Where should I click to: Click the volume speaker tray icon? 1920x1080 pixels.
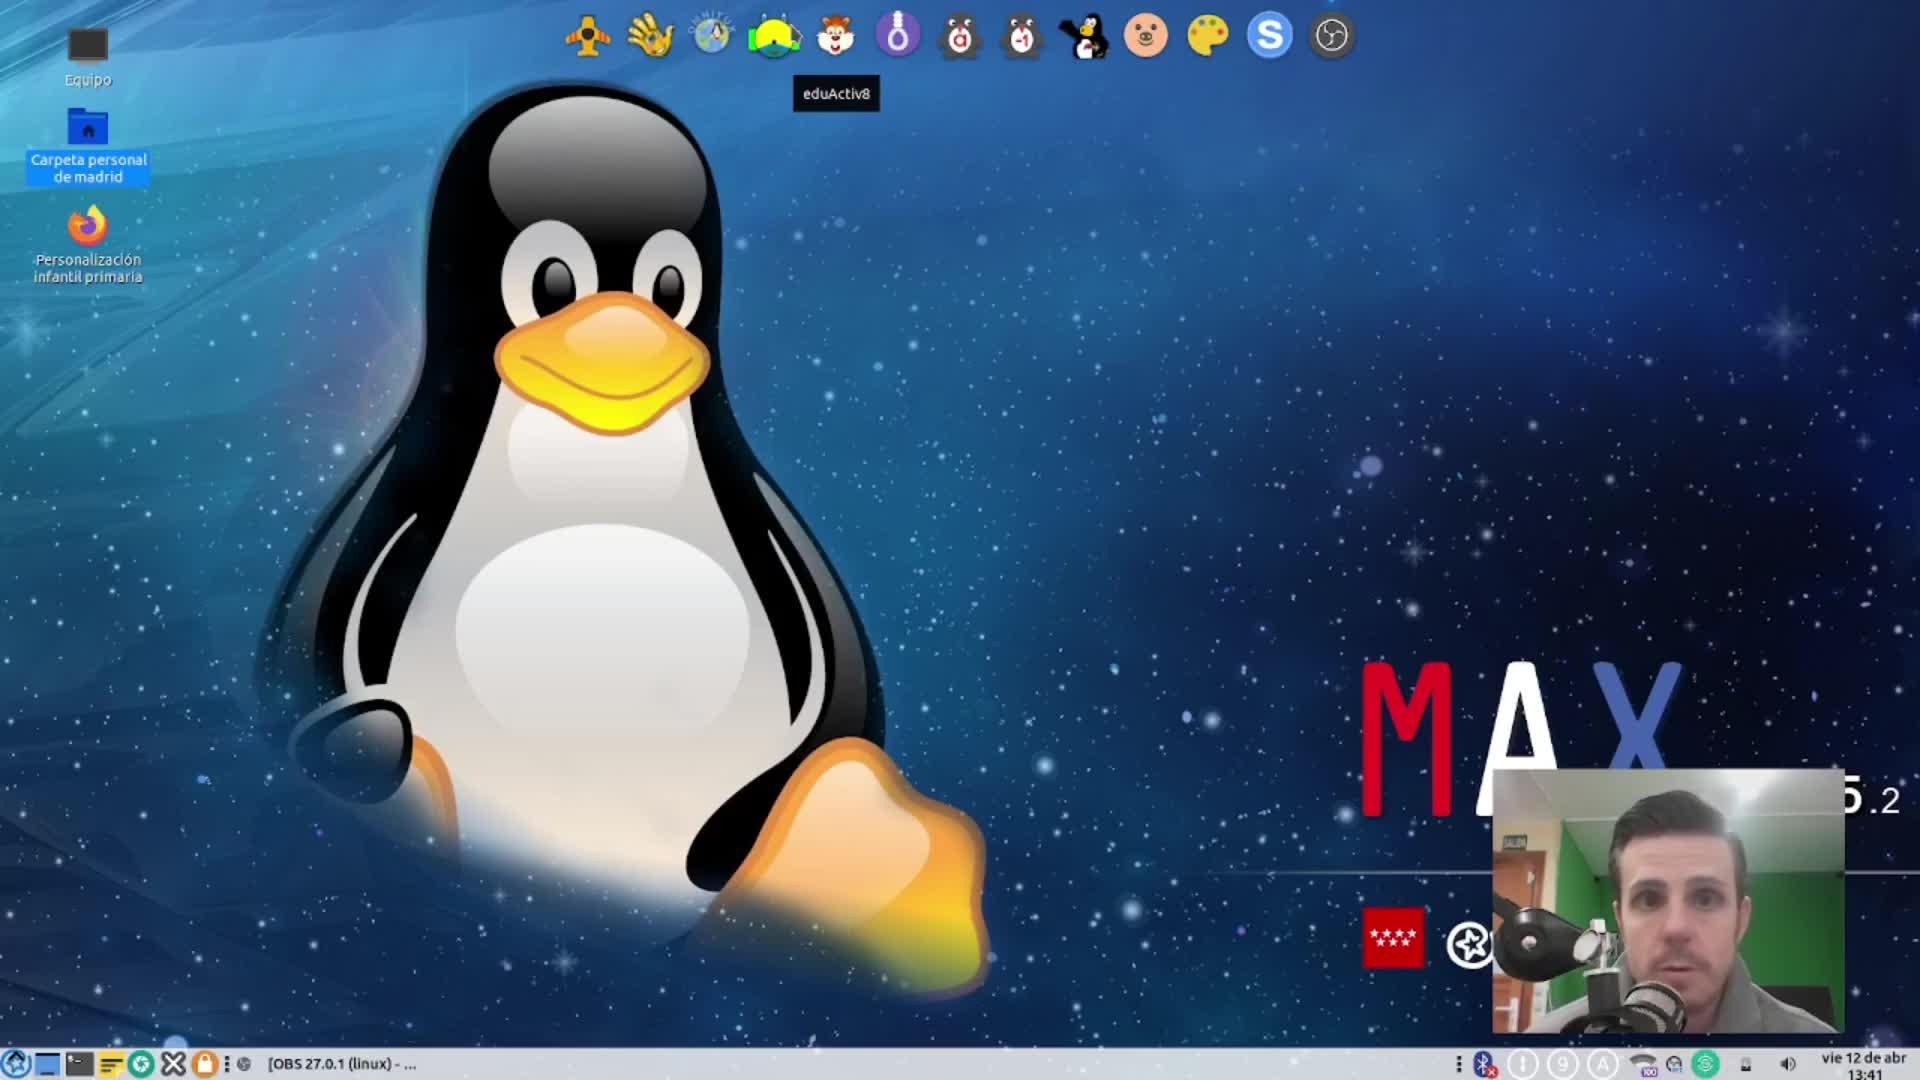pos(1787,1064)
